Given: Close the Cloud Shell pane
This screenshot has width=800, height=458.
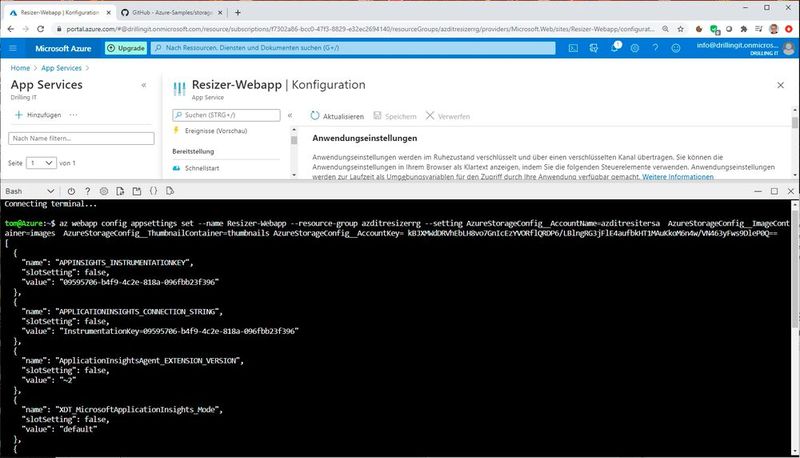Looking at the screenshot, I should pyautogui.click(x=791, y=191).
